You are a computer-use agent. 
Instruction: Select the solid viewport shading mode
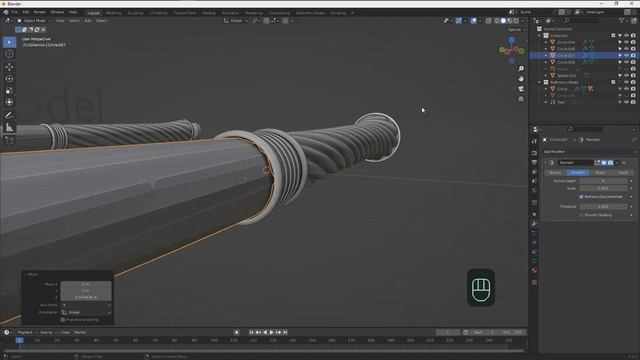pos(503,20)
